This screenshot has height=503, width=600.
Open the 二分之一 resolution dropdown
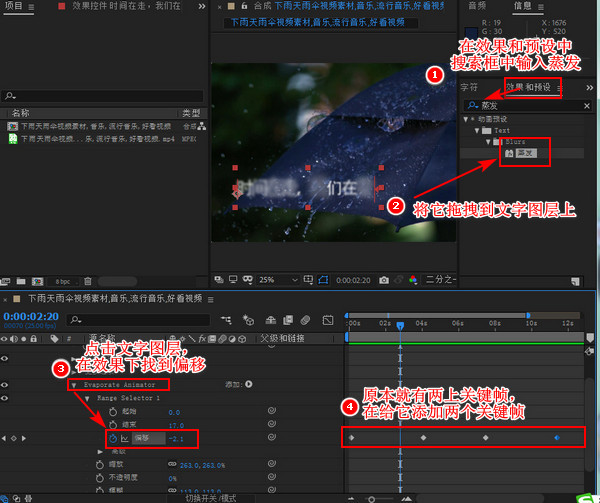441,280
